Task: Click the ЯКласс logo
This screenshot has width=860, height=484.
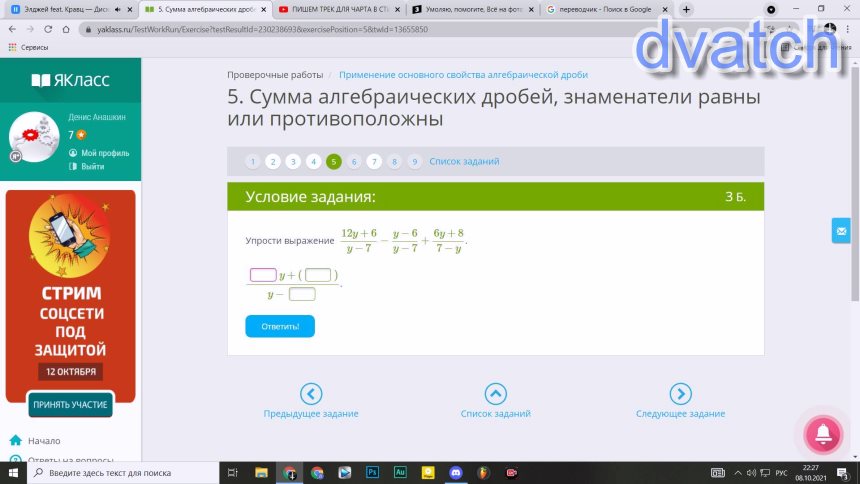Action: (70, 80)
